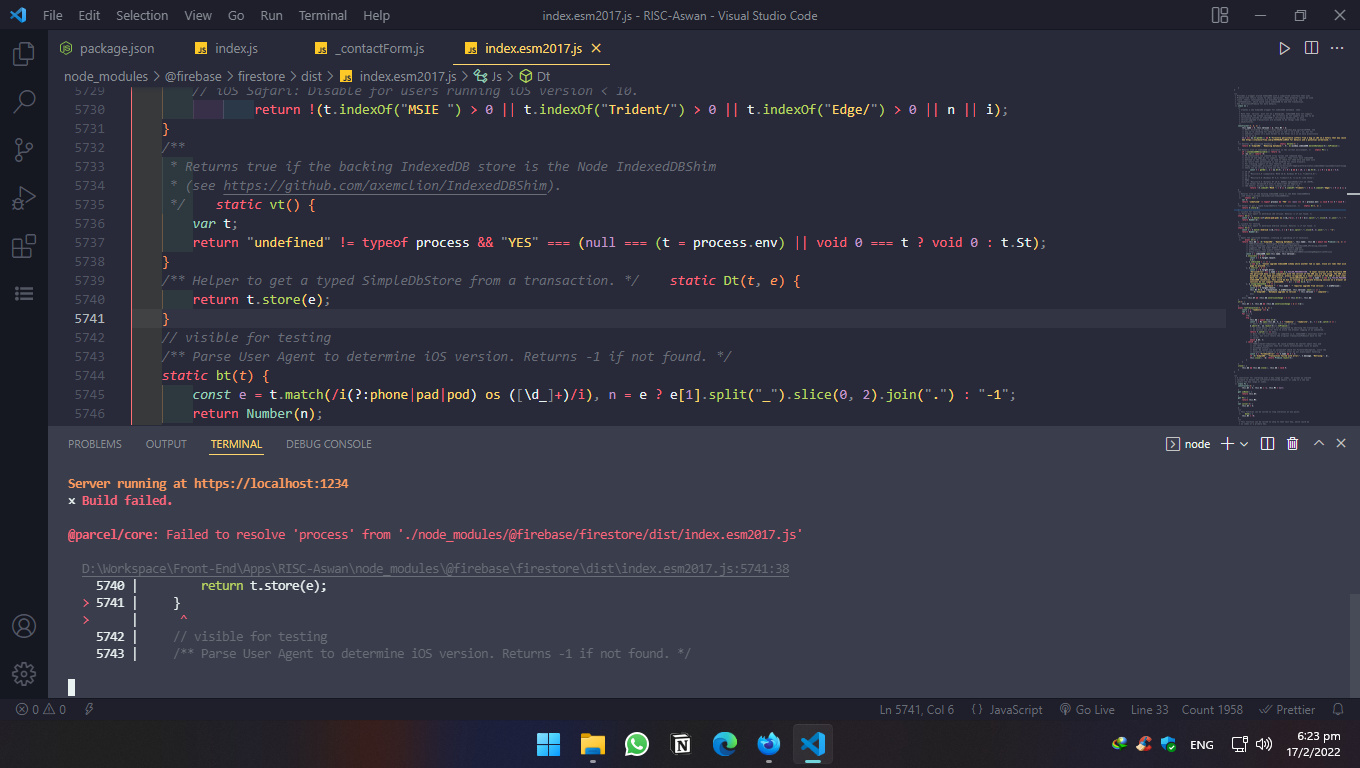Screen dimensions: 1360x768
Task: Kill the terminal with the trash icon
Action: [1292, 444]
